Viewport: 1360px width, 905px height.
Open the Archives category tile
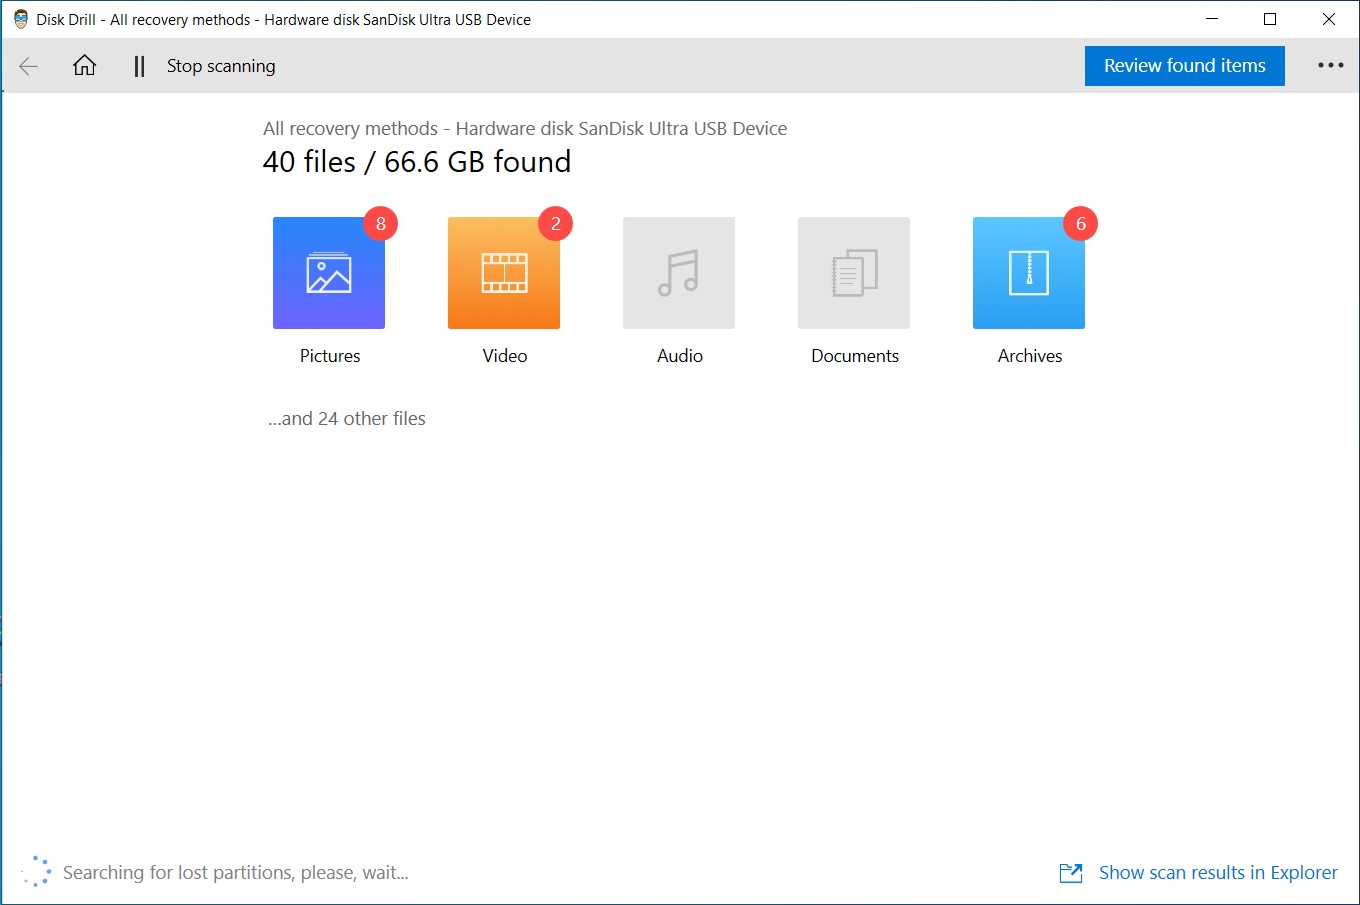coord(1028,272)
